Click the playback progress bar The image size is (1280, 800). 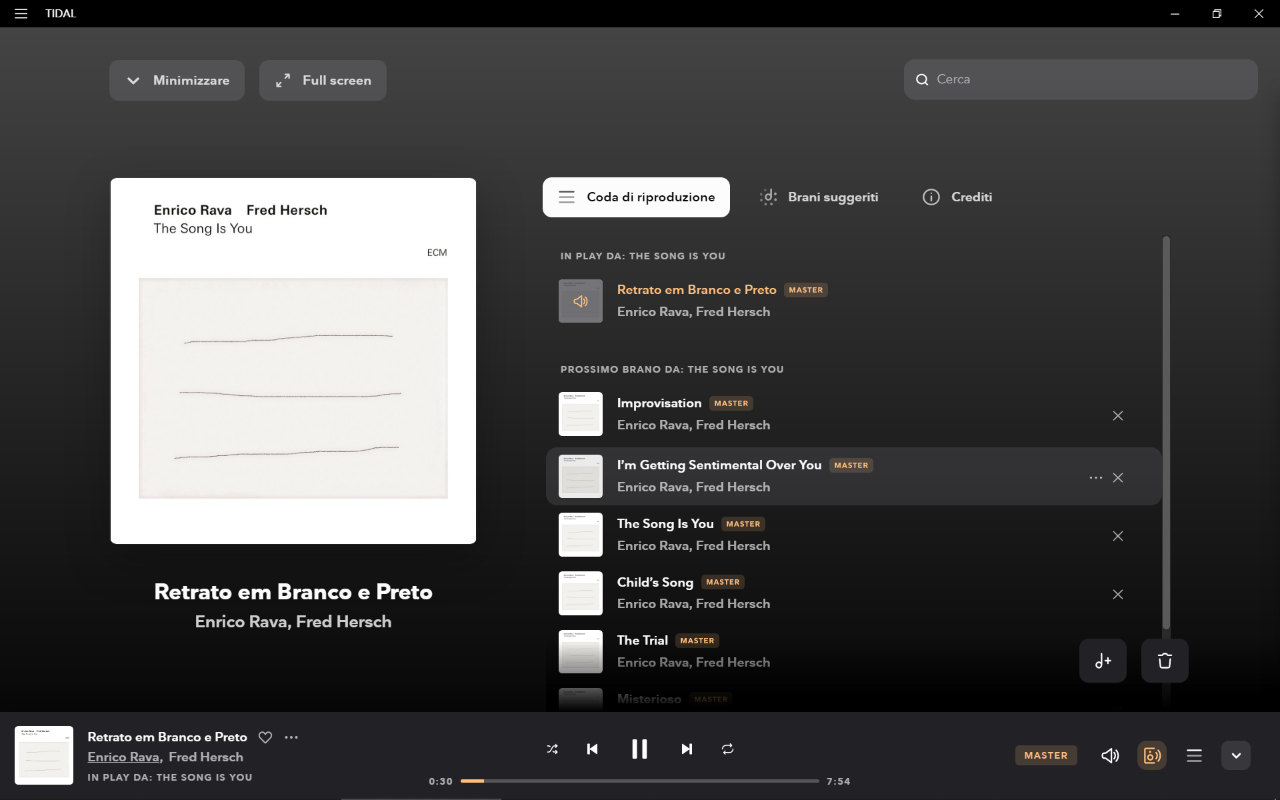click(x=640, y=781)
